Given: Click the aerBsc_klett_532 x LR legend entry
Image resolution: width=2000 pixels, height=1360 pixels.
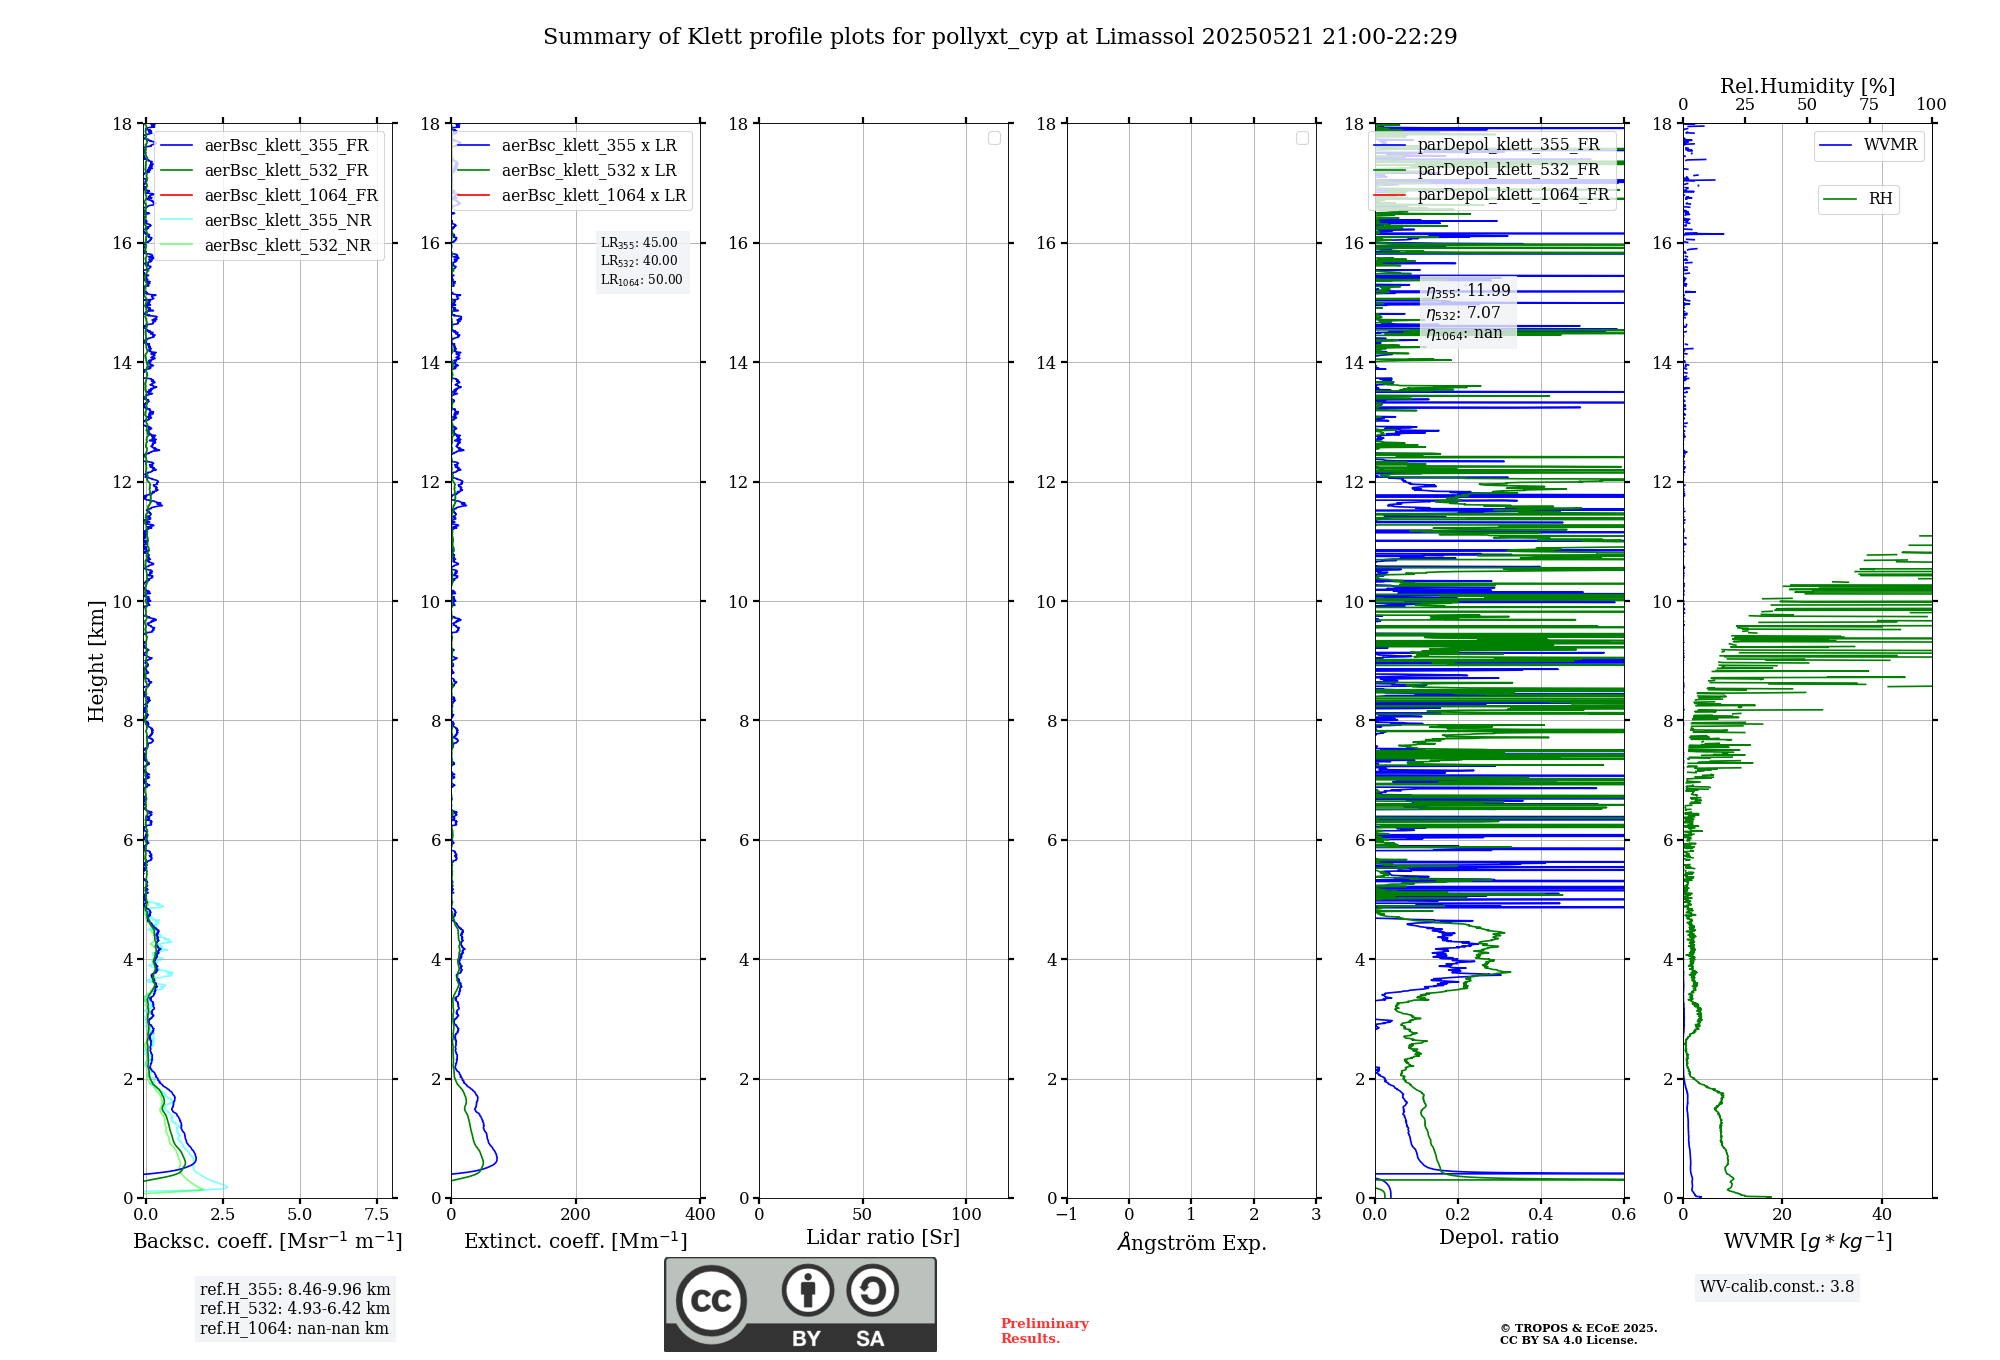Looking at the screenshot, I should point(568,171).
